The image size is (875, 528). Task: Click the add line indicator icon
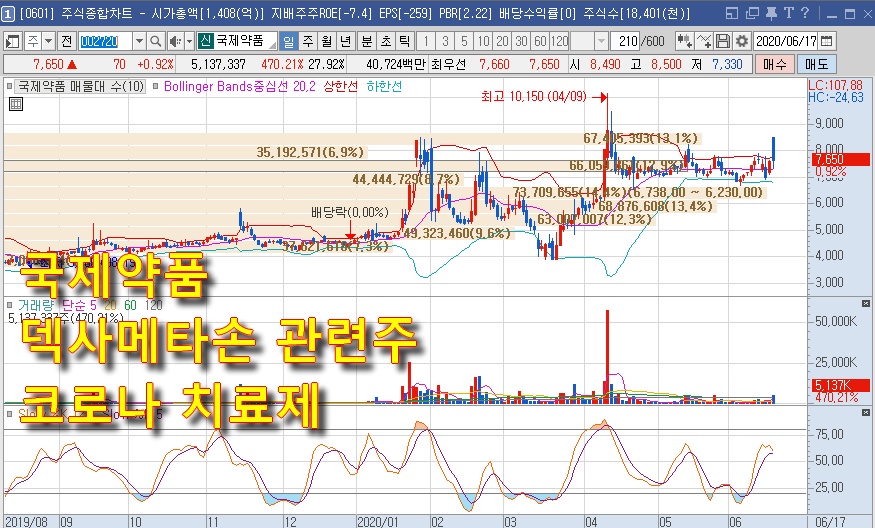[x=704, y=41]
